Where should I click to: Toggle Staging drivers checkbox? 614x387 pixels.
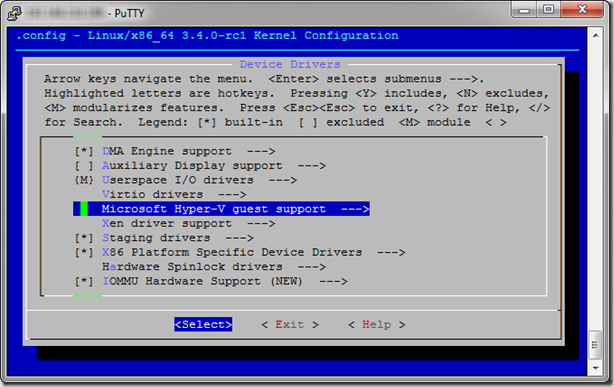[x=84, y=238]
